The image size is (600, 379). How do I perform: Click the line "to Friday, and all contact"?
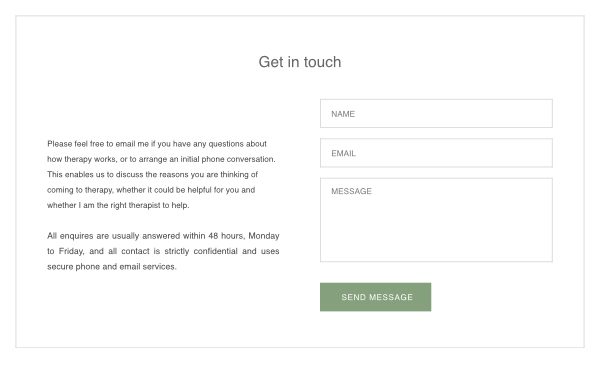pos(163,251)
